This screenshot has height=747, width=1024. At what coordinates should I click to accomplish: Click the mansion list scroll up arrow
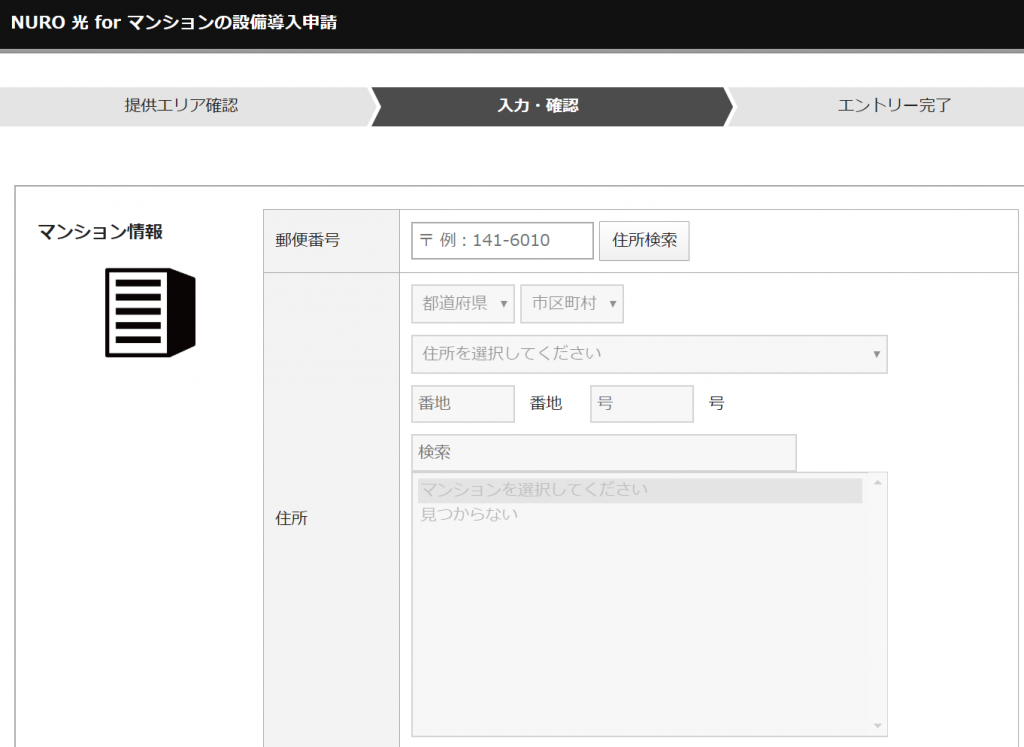[x=878, y=483]
